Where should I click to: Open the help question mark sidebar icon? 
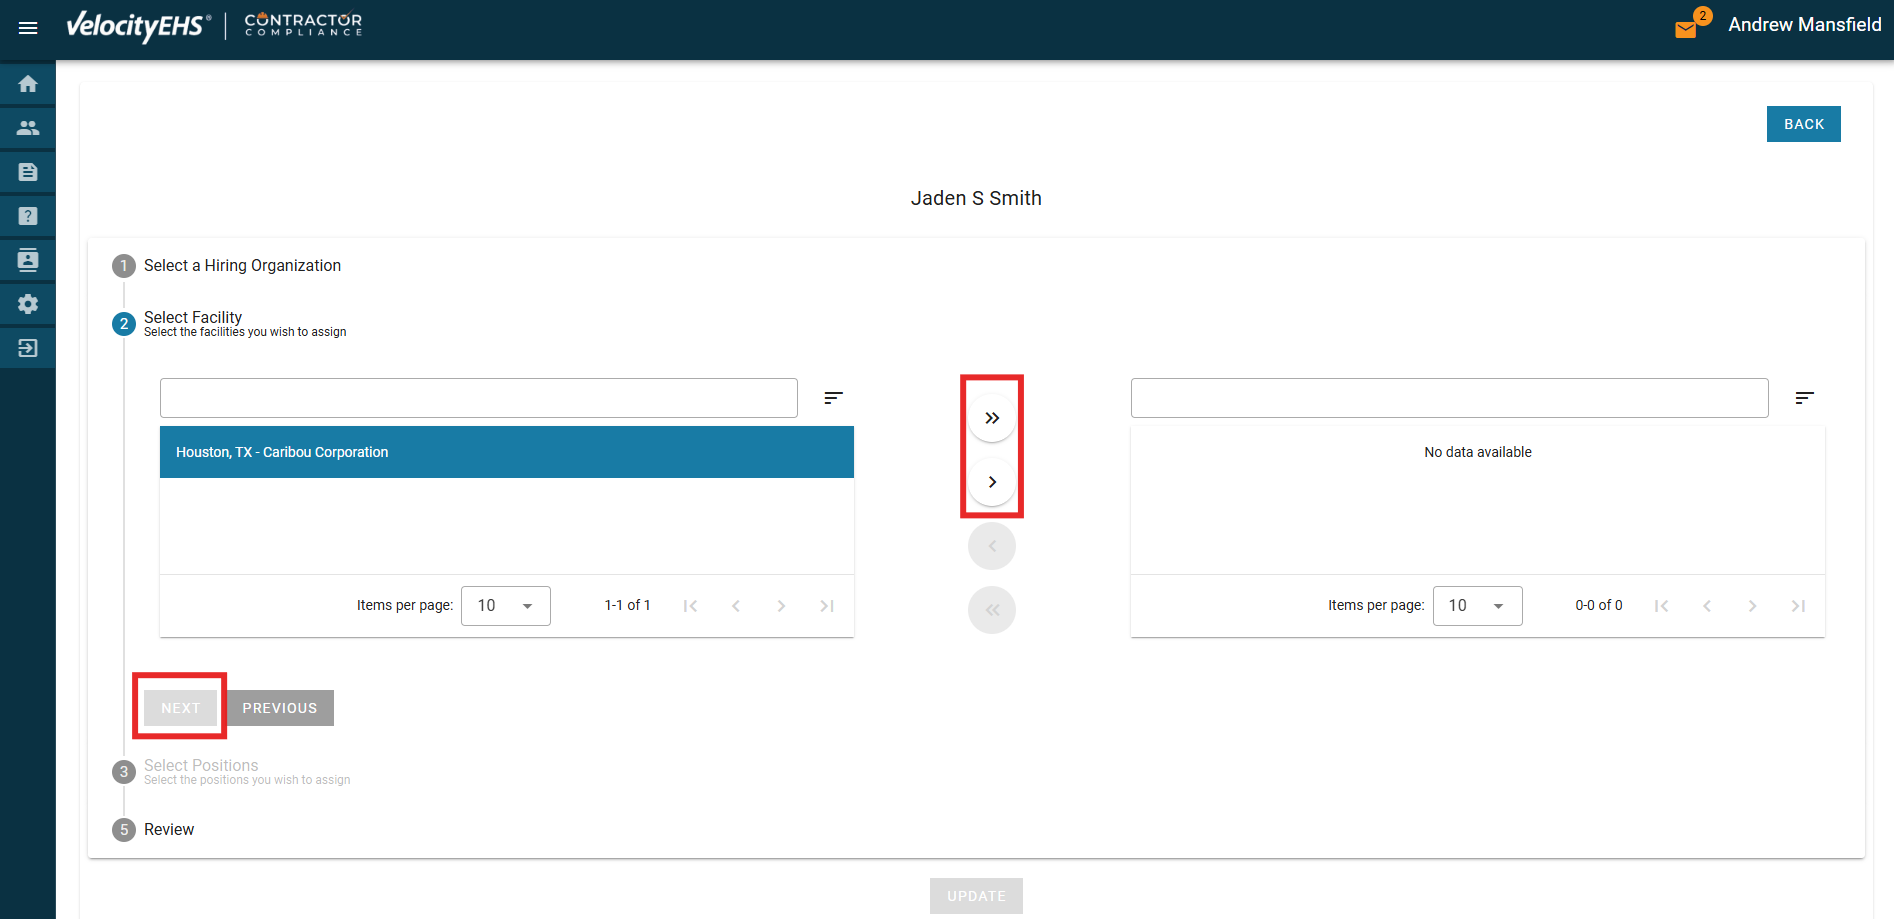28,216
